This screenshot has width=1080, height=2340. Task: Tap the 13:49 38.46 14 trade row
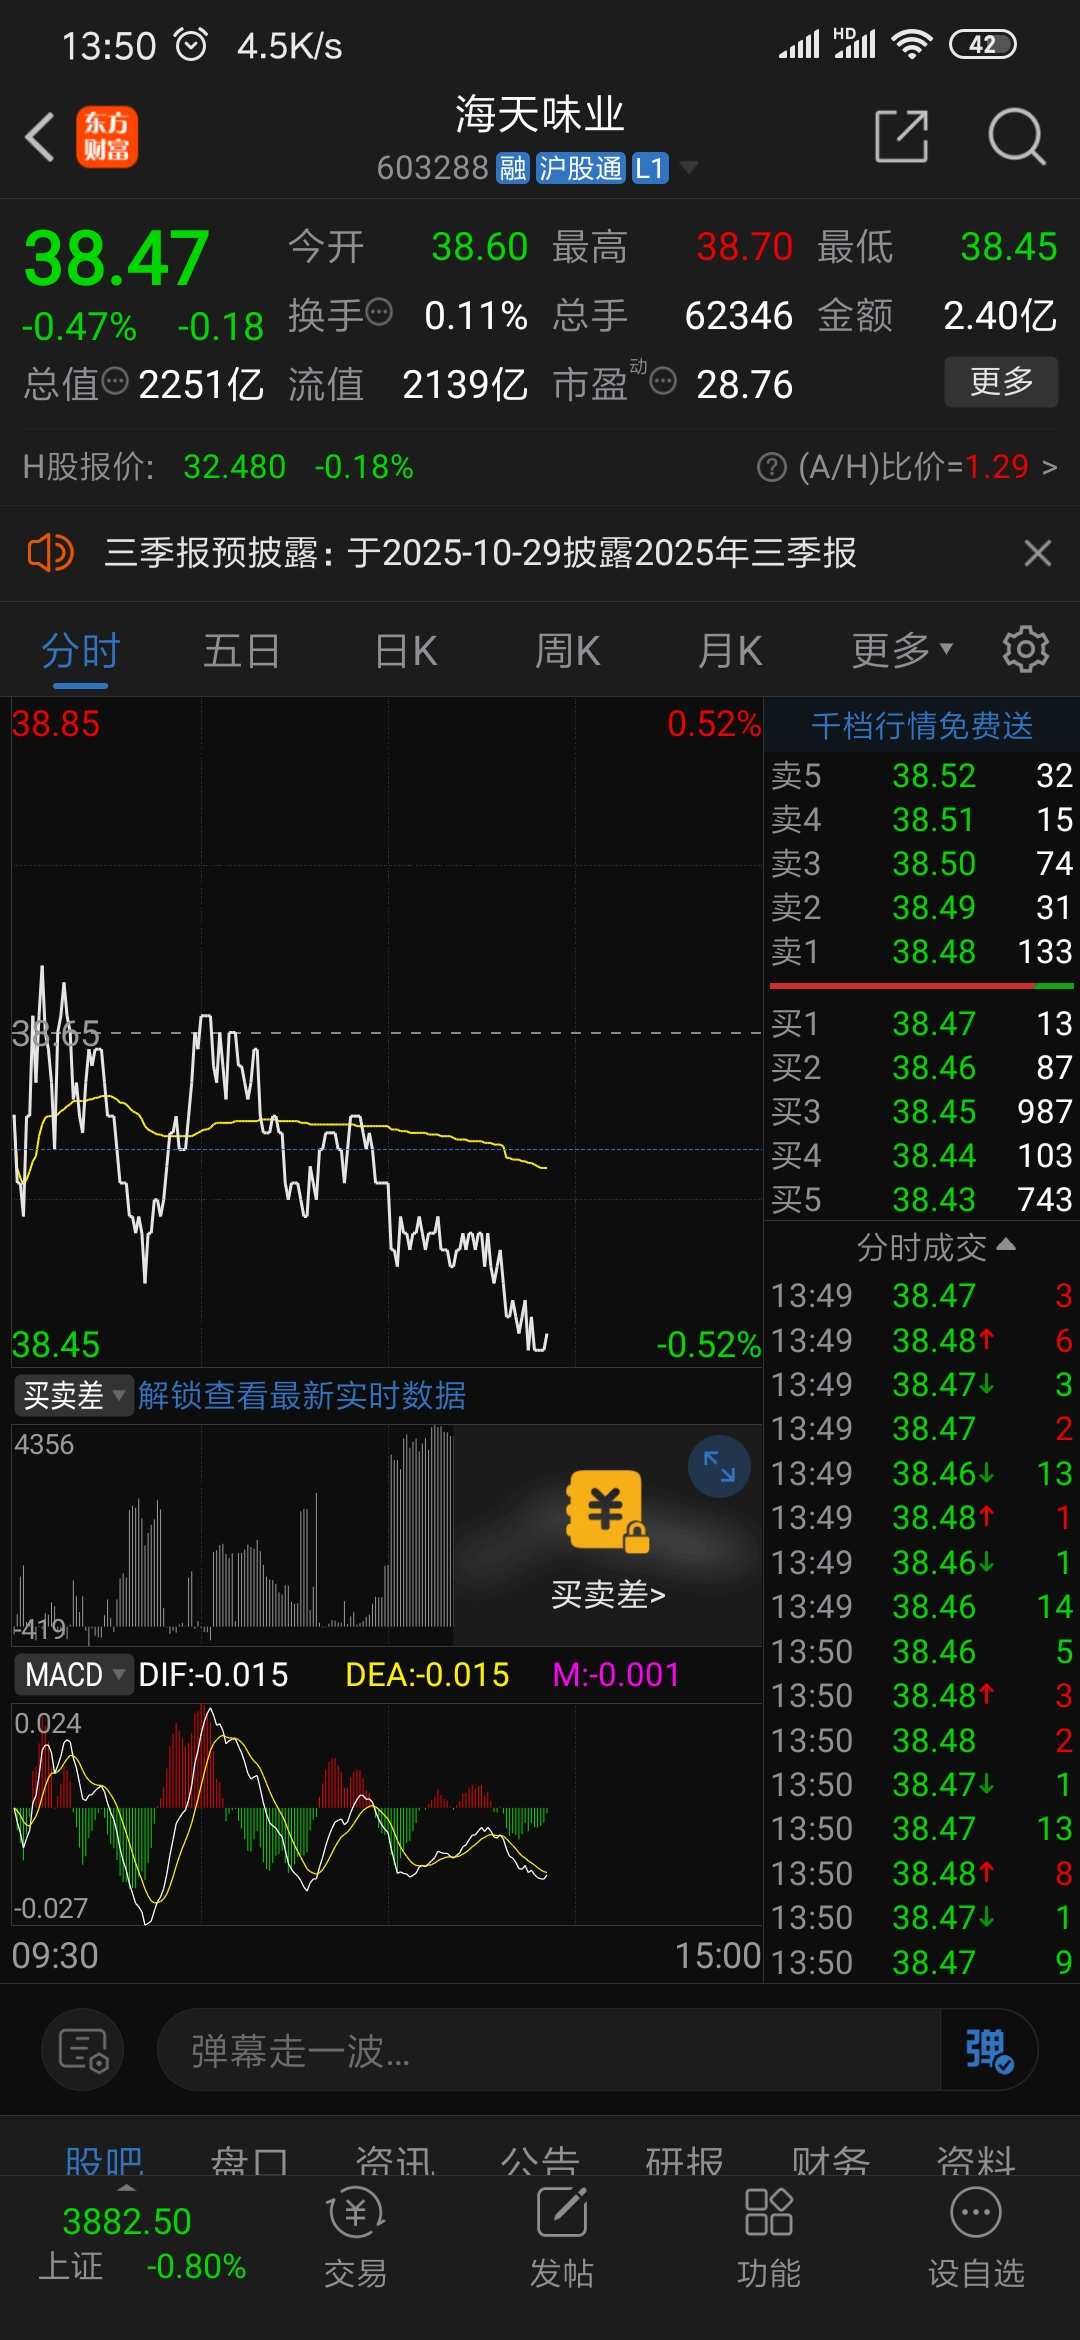coord(922,1606)
